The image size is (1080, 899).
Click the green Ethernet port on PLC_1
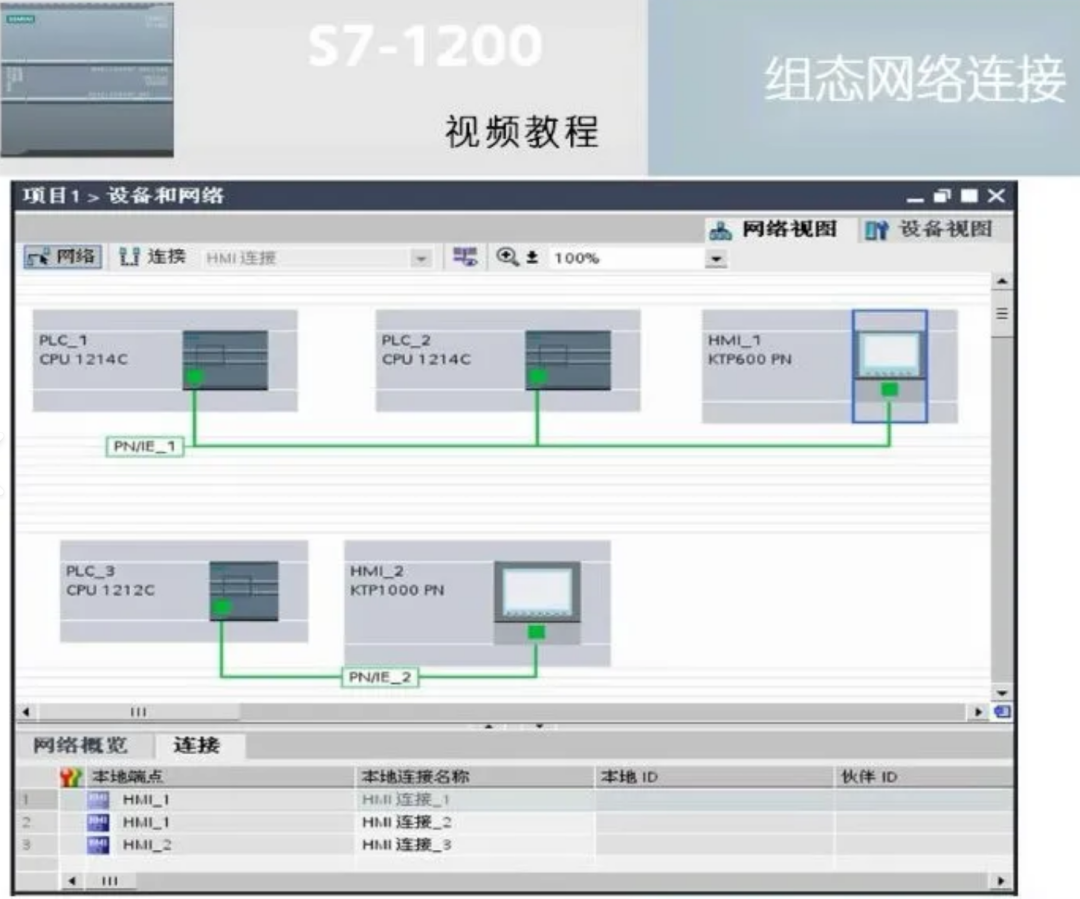(x=195, y=376)
